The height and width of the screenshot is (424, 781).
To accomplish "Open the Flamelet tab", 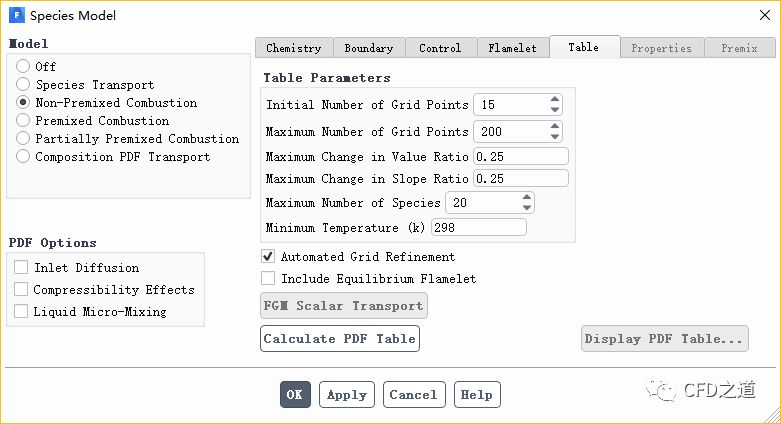I will [x=512, y=48].
